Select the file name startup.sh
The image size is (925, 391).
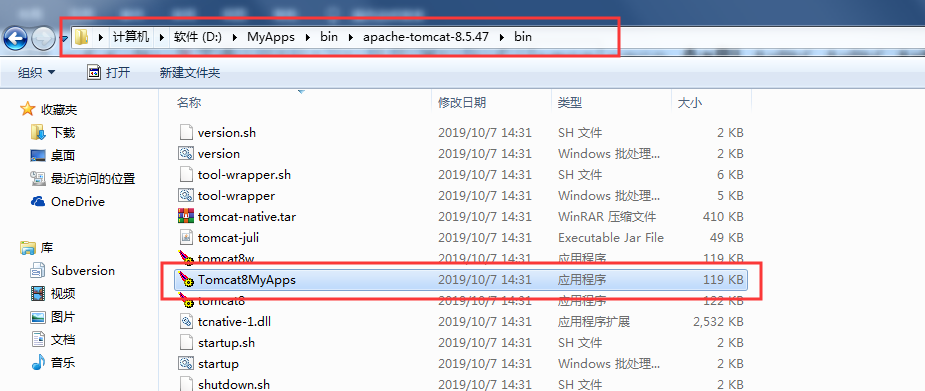227,343
